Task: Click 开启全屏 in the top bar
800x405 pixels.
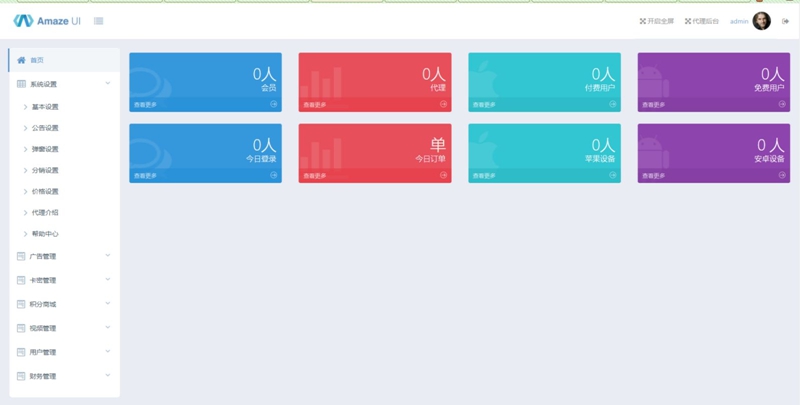Action: pos(656,21)
